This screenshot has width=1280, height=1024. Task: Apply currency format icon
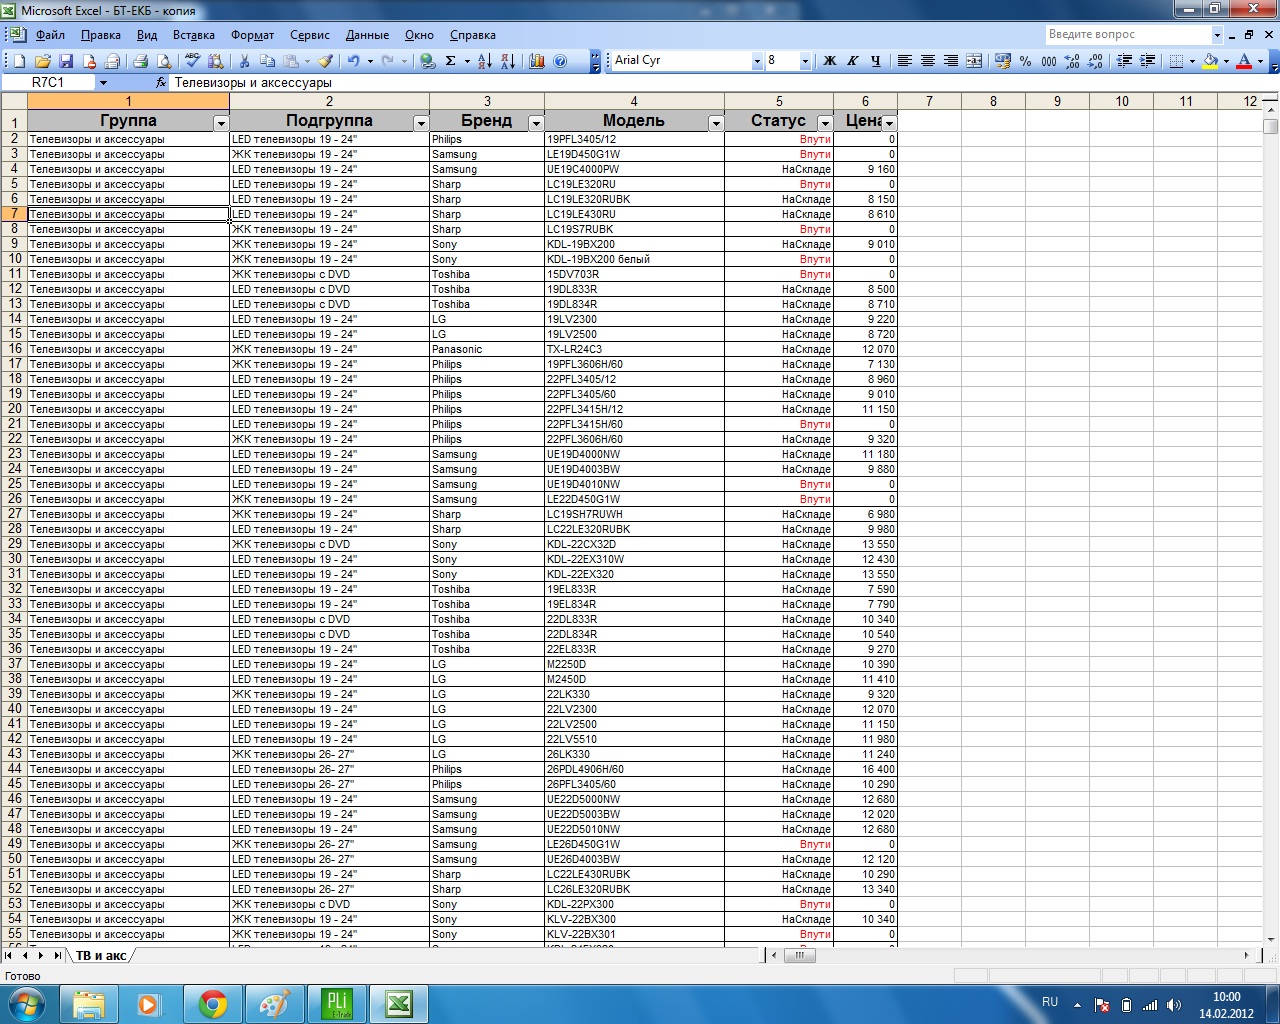click(1002, 61)
